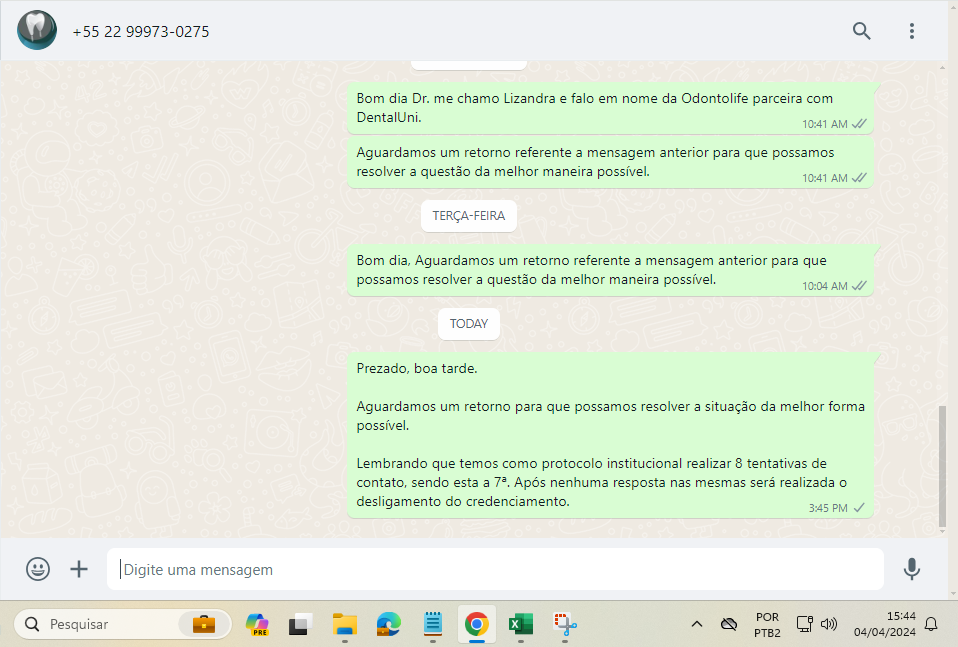Select the 'Bom dia Dr. me chamo Lizandra' message
This screenshot has height=647, width=958.
click(610, 108)
